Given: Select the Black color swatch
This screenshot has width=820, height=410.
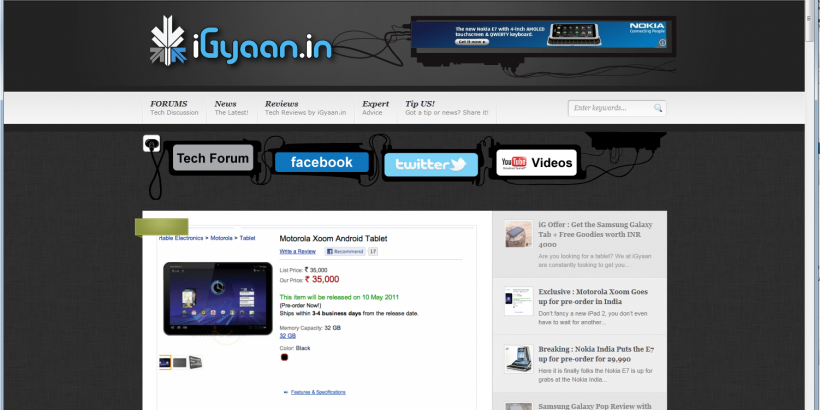Looking at the screenshot, I should [285, 357].
